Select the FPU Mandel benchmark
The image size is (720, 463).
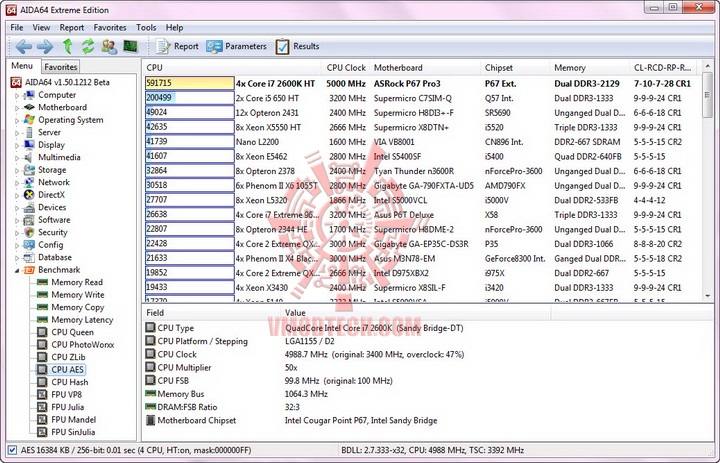pos(73,419)
